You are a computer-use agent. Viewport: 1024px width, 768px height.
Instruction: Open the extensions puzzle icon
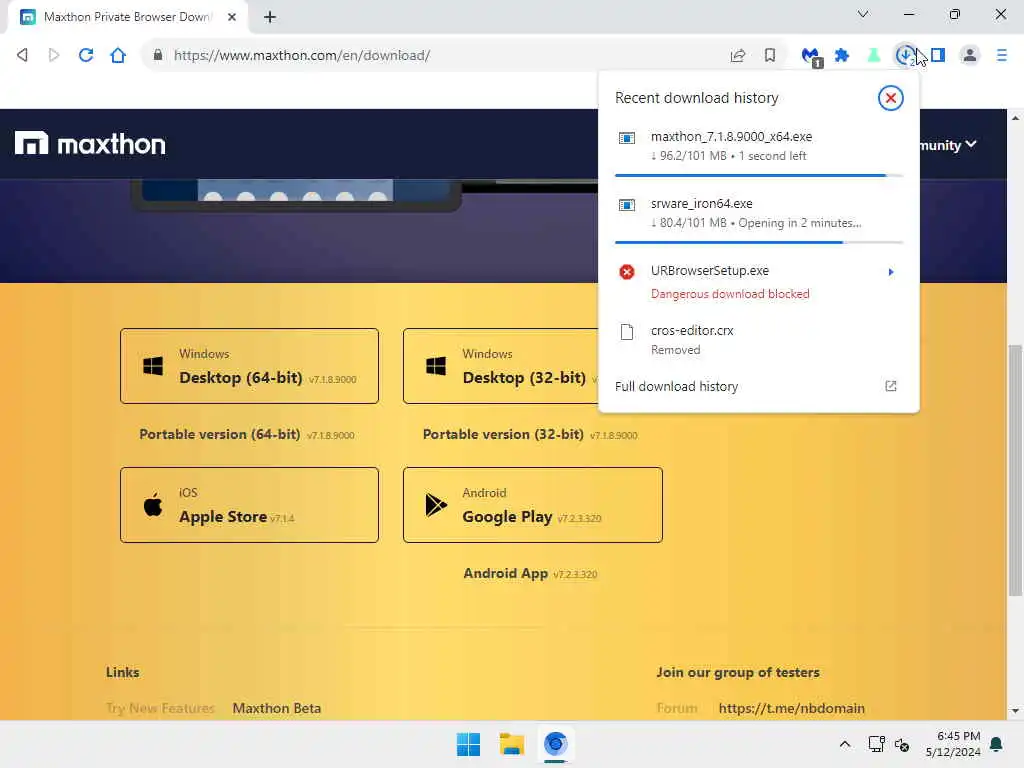[x=842, y=56]
